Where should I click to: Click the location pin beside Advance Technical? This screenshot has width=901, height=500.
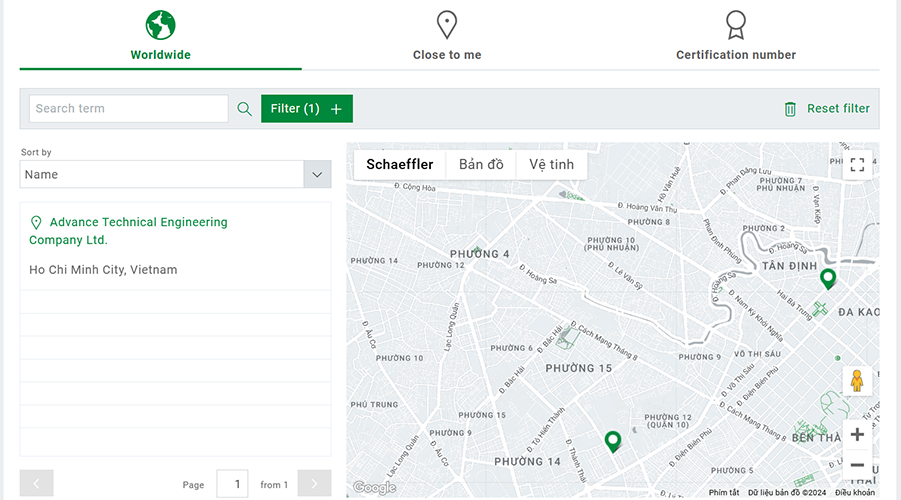pyautogui.click(x=36, y=222)
